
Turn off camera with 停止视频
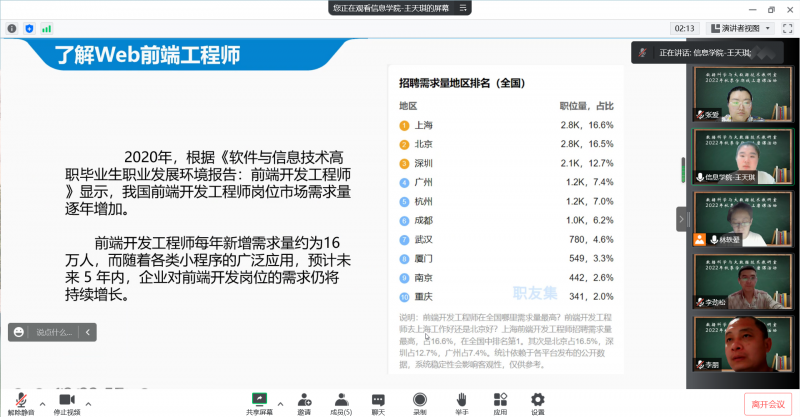click(66, 402)
